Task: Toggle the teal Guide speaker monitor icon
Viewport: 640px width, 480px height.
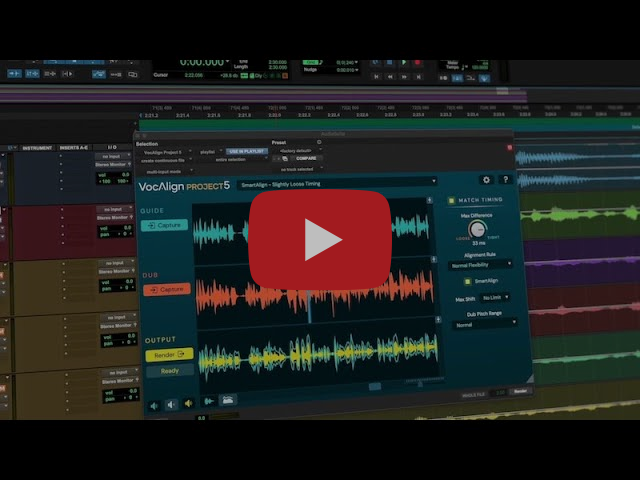Action: pos(154,406)
